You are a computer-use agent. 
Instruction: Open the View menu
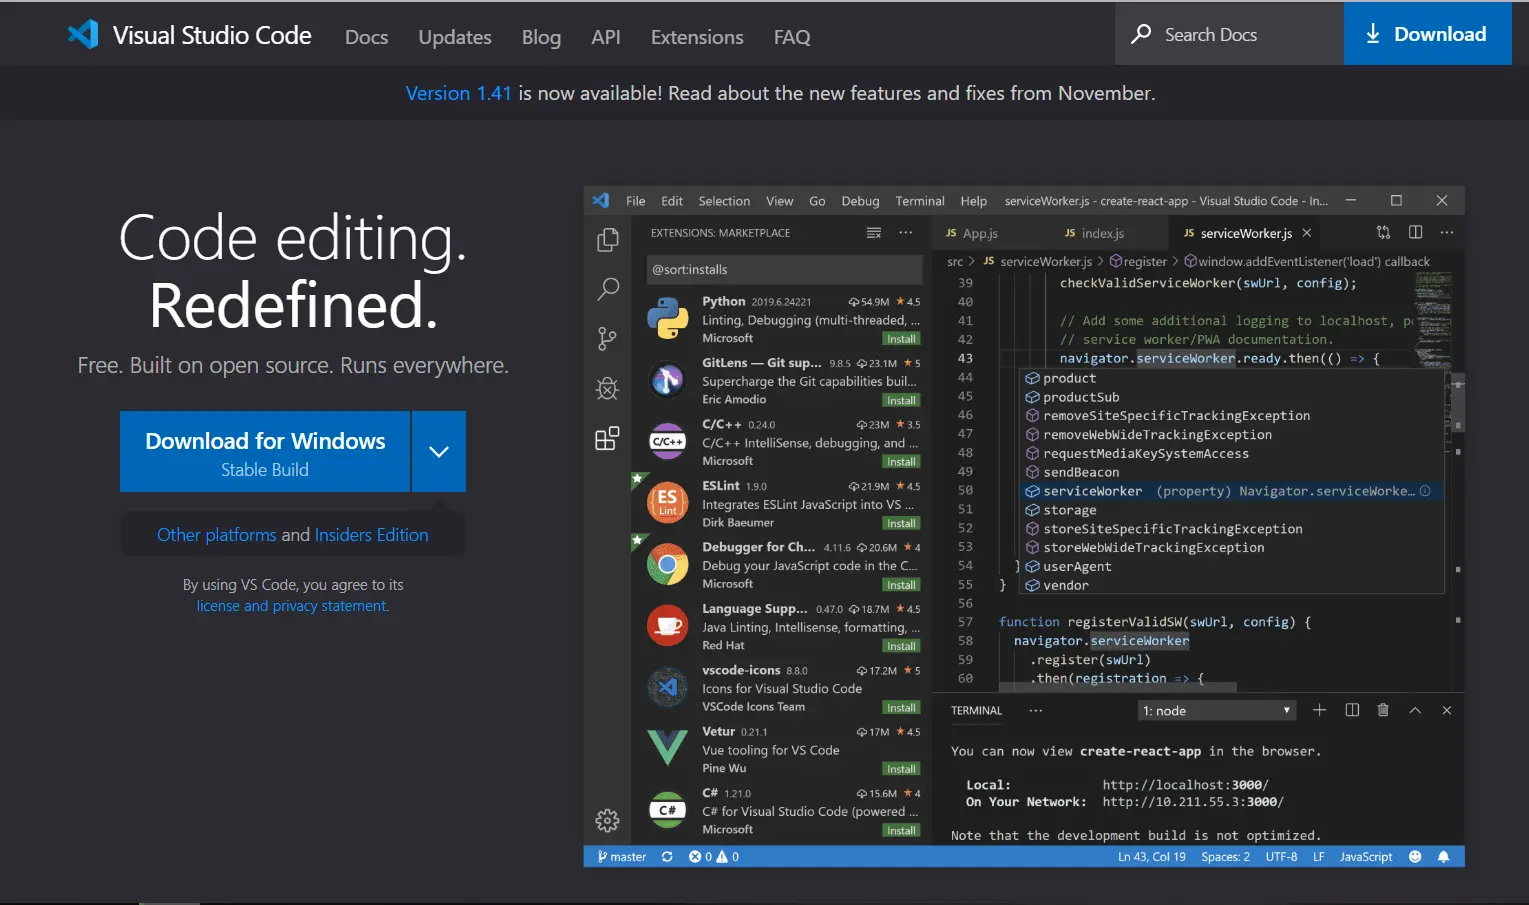pyautogui.click(x=780, y=201)
